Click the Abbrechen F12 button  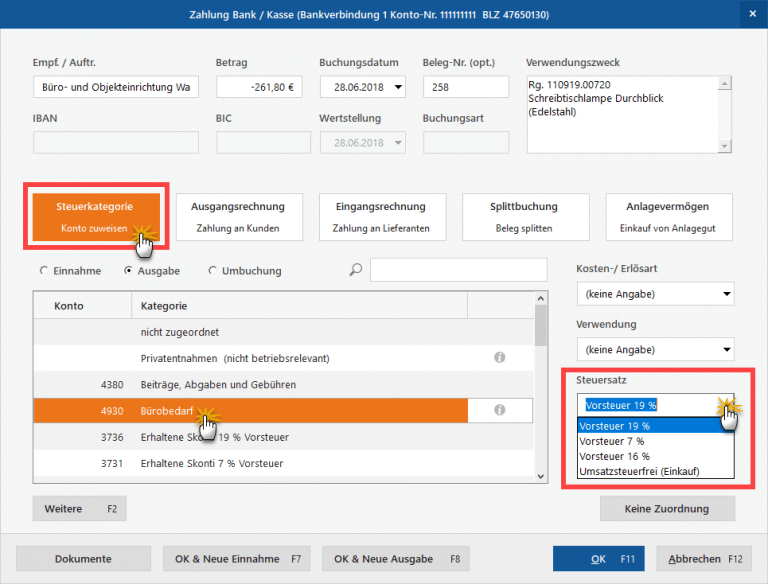click(704, 559)
